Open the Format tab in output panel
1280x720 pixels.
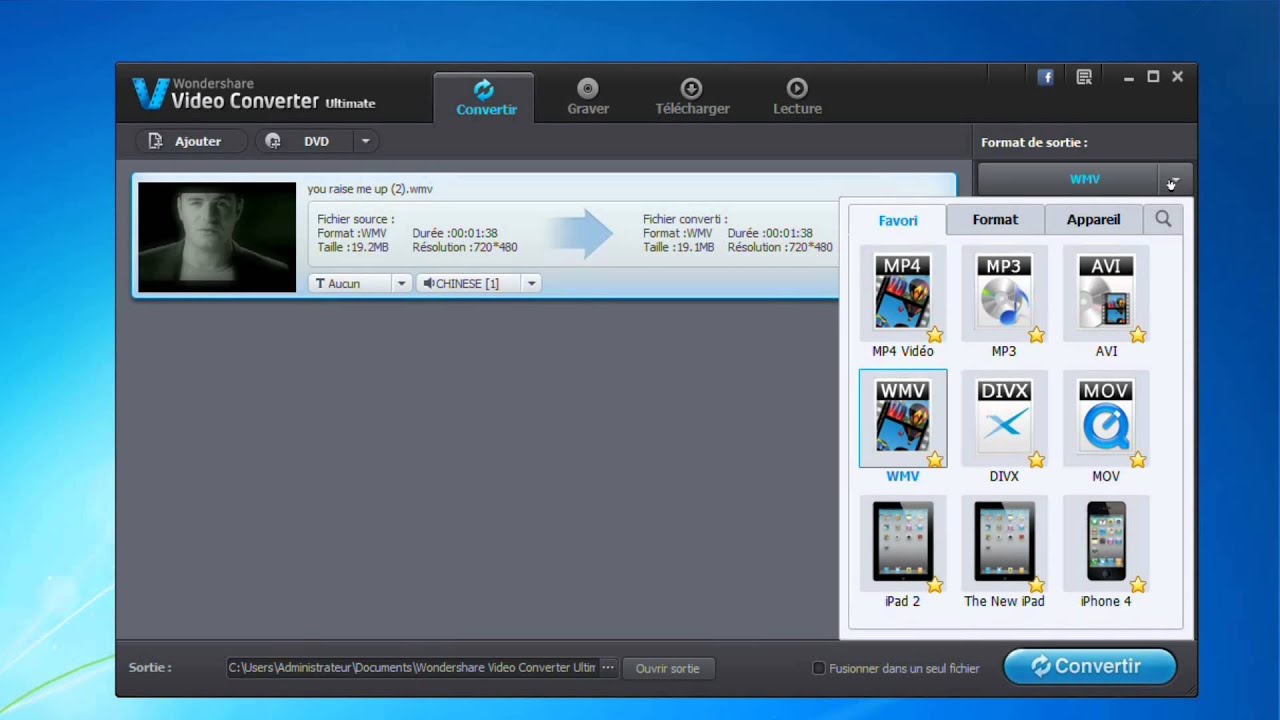coord(995,219)
